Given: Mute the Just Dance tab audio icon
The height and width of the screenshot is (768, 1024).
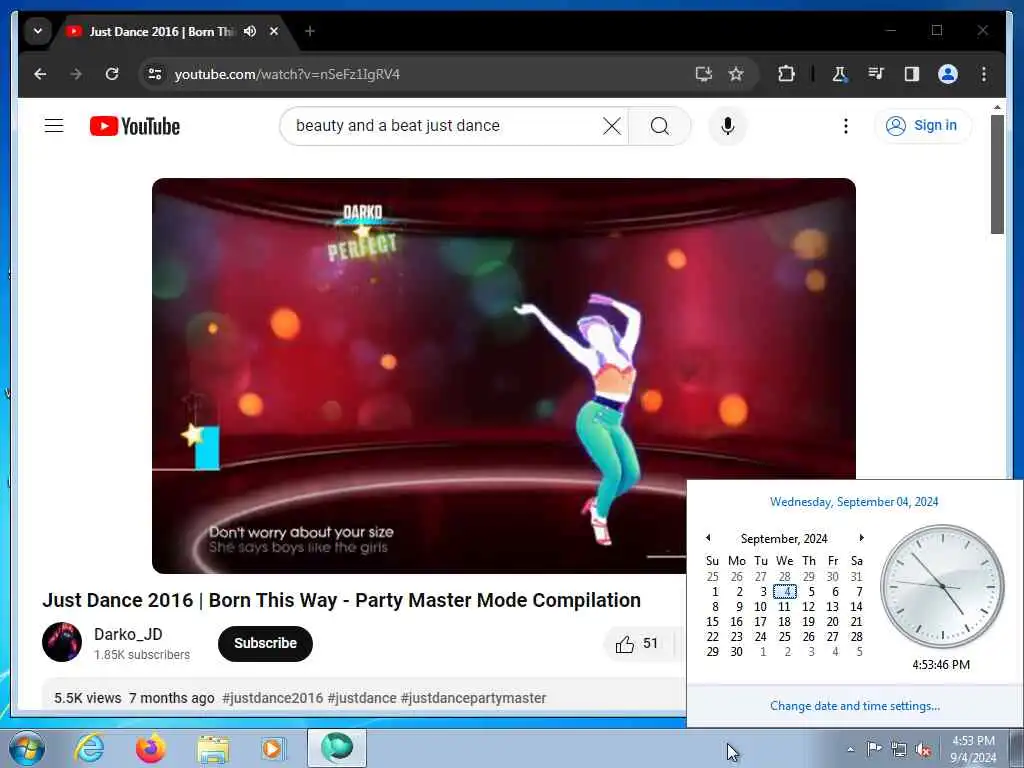Looking at the screenshot, I should click(x=249, y=31).
